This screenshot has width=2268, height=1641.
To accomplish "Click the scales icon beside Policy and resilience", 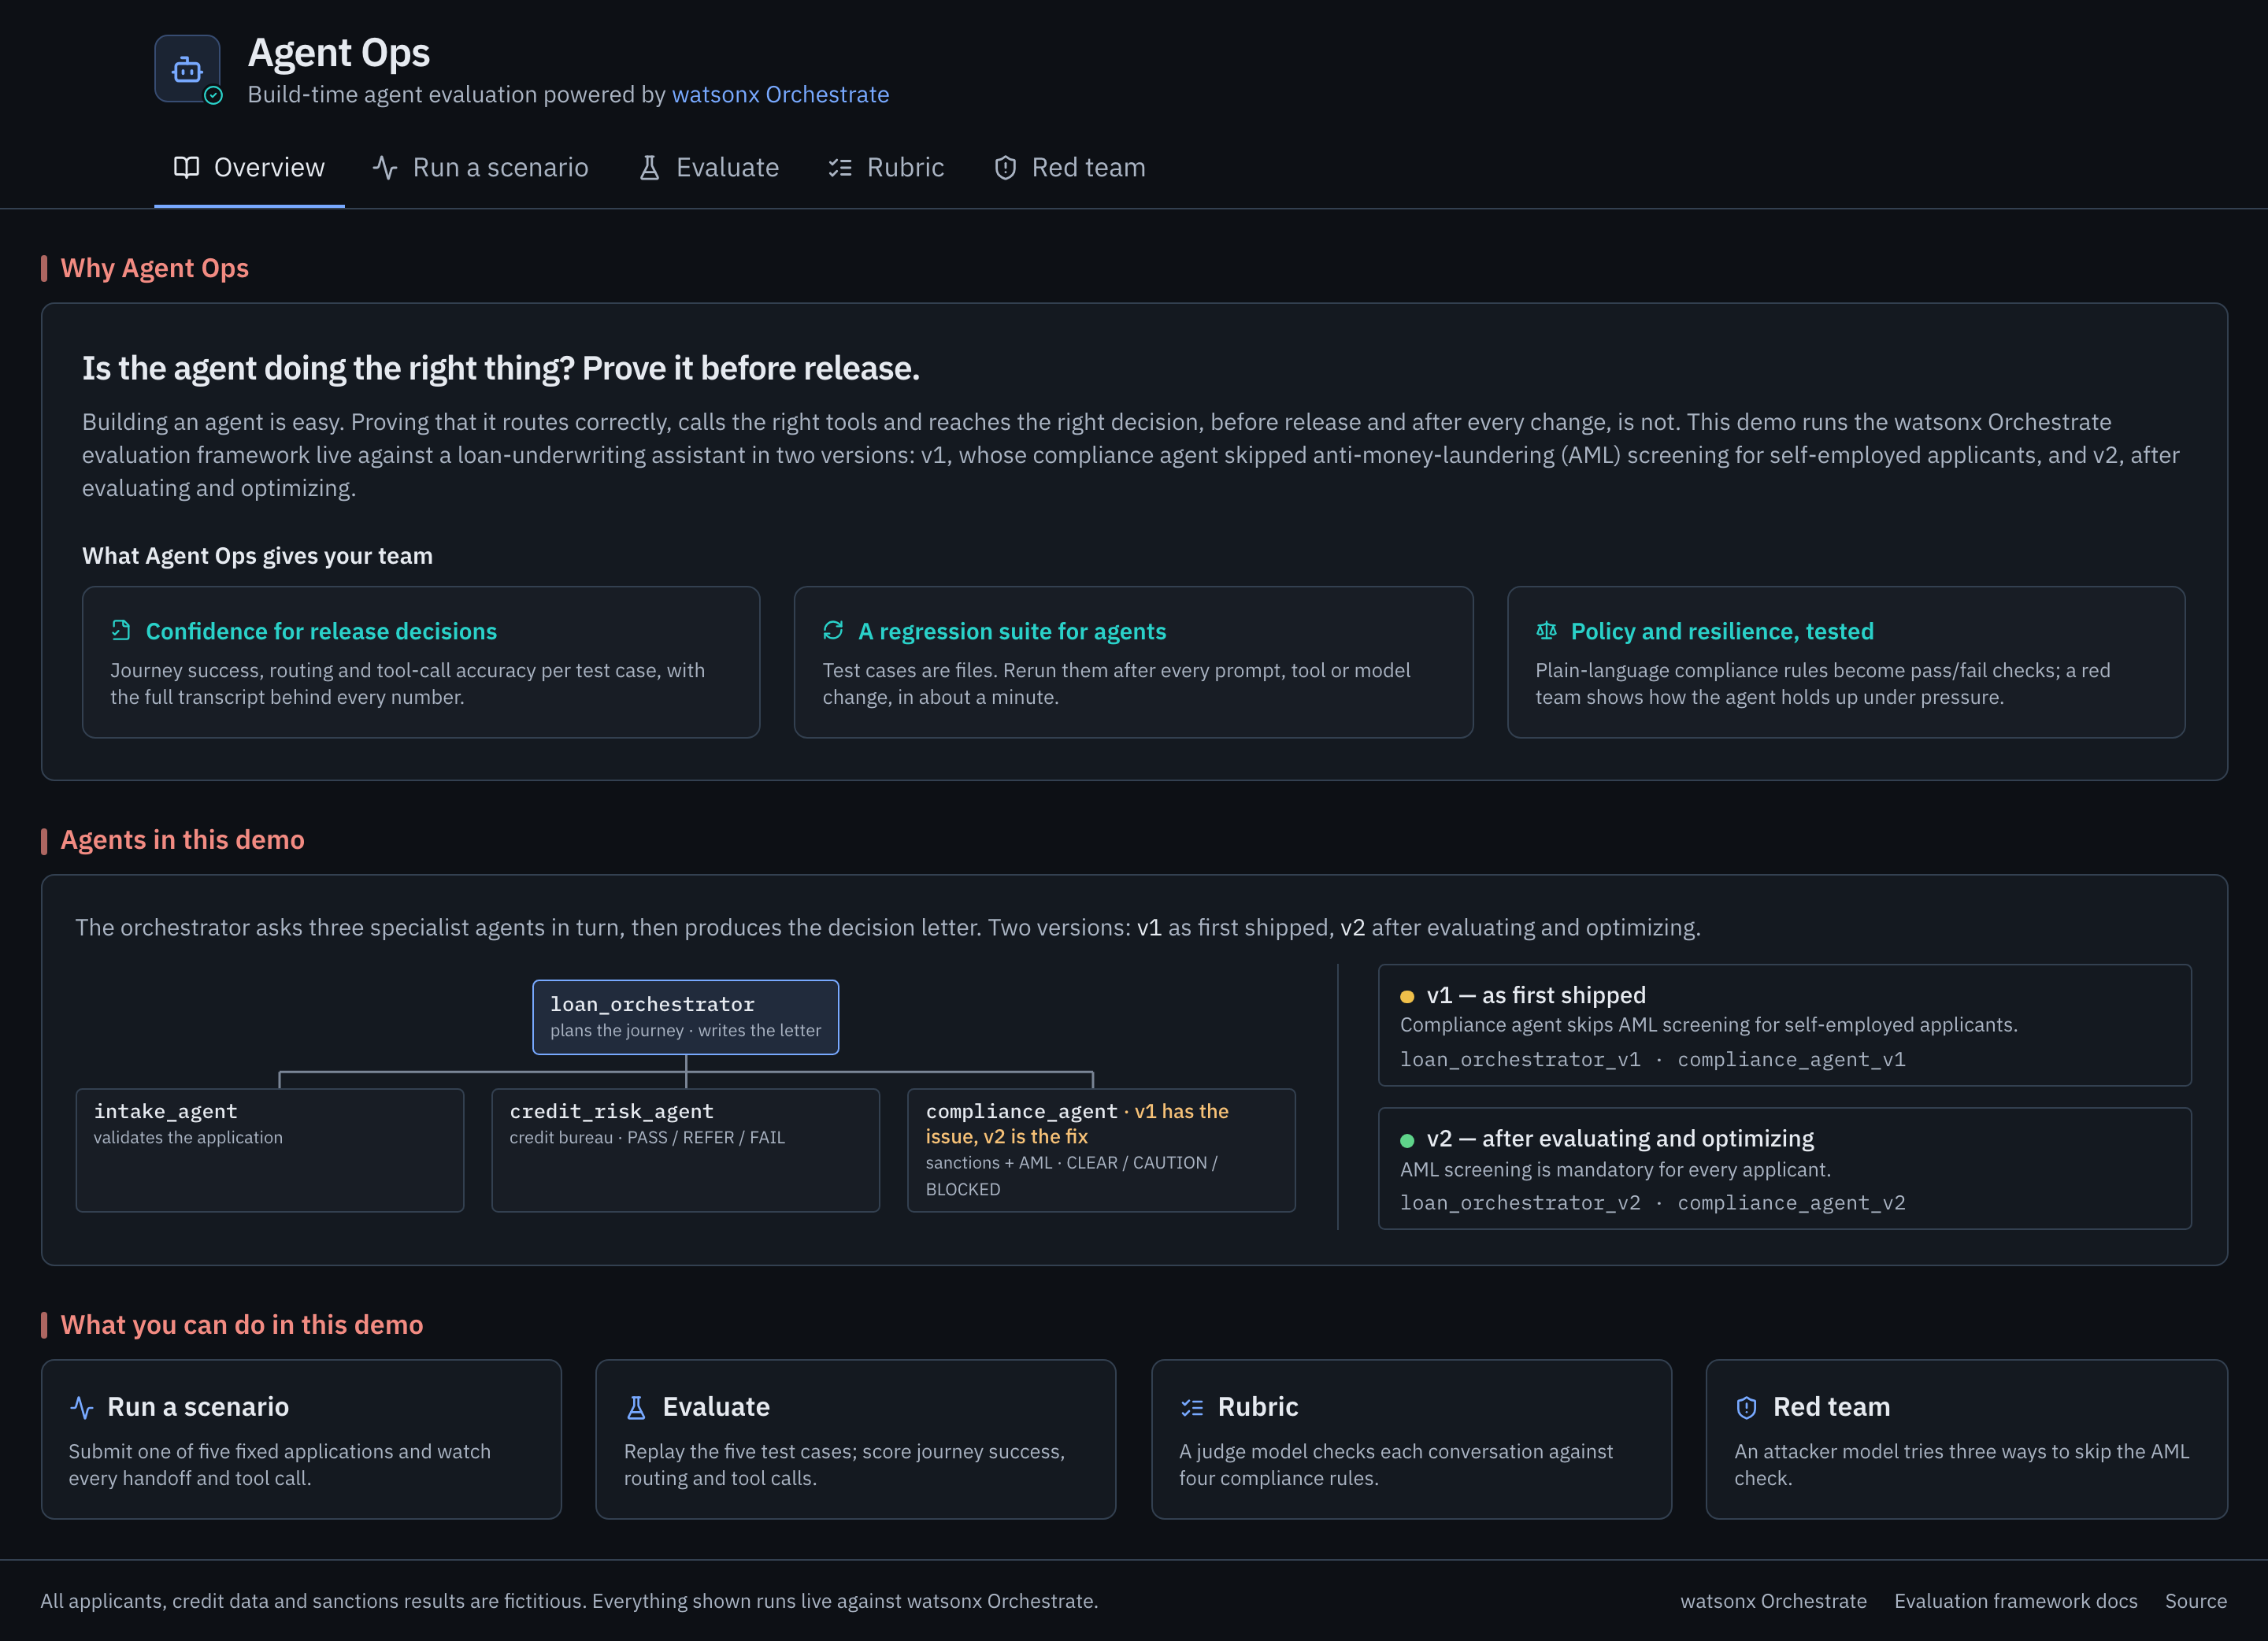I will click(x=1546, y=630).
